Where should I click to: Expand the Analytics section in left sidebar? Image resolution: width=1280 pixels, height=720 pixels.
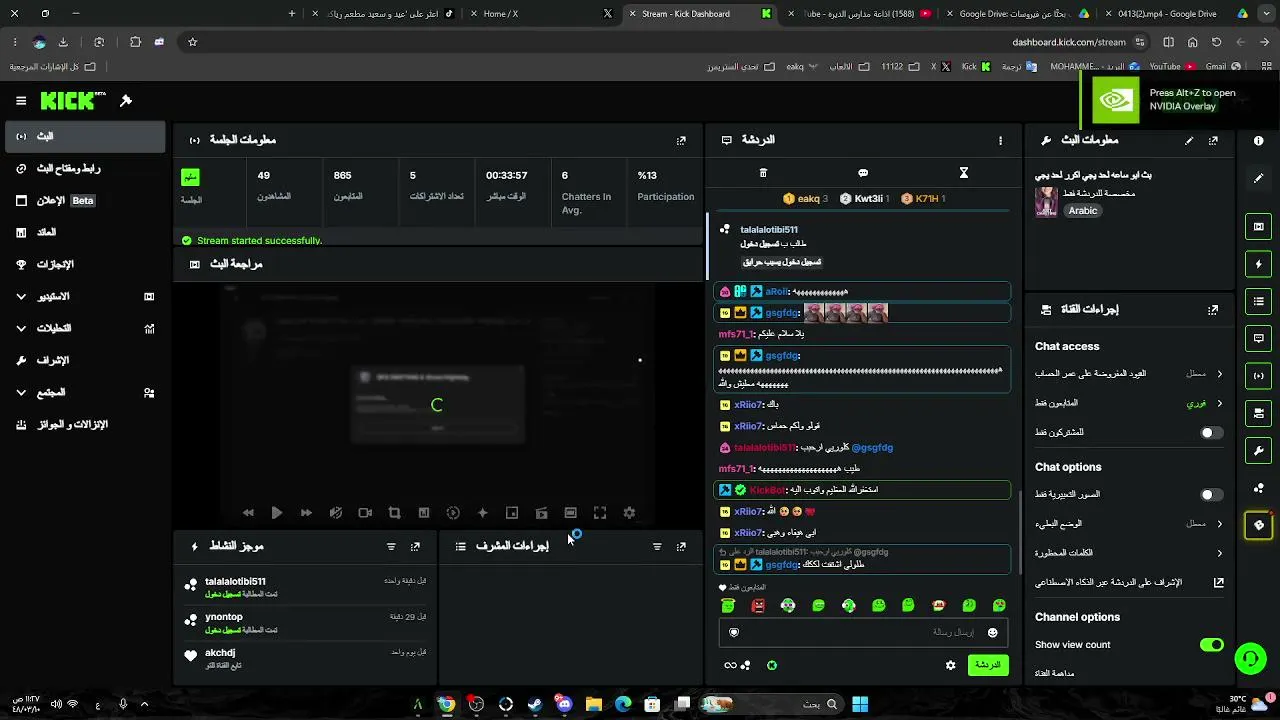[85, 329]
